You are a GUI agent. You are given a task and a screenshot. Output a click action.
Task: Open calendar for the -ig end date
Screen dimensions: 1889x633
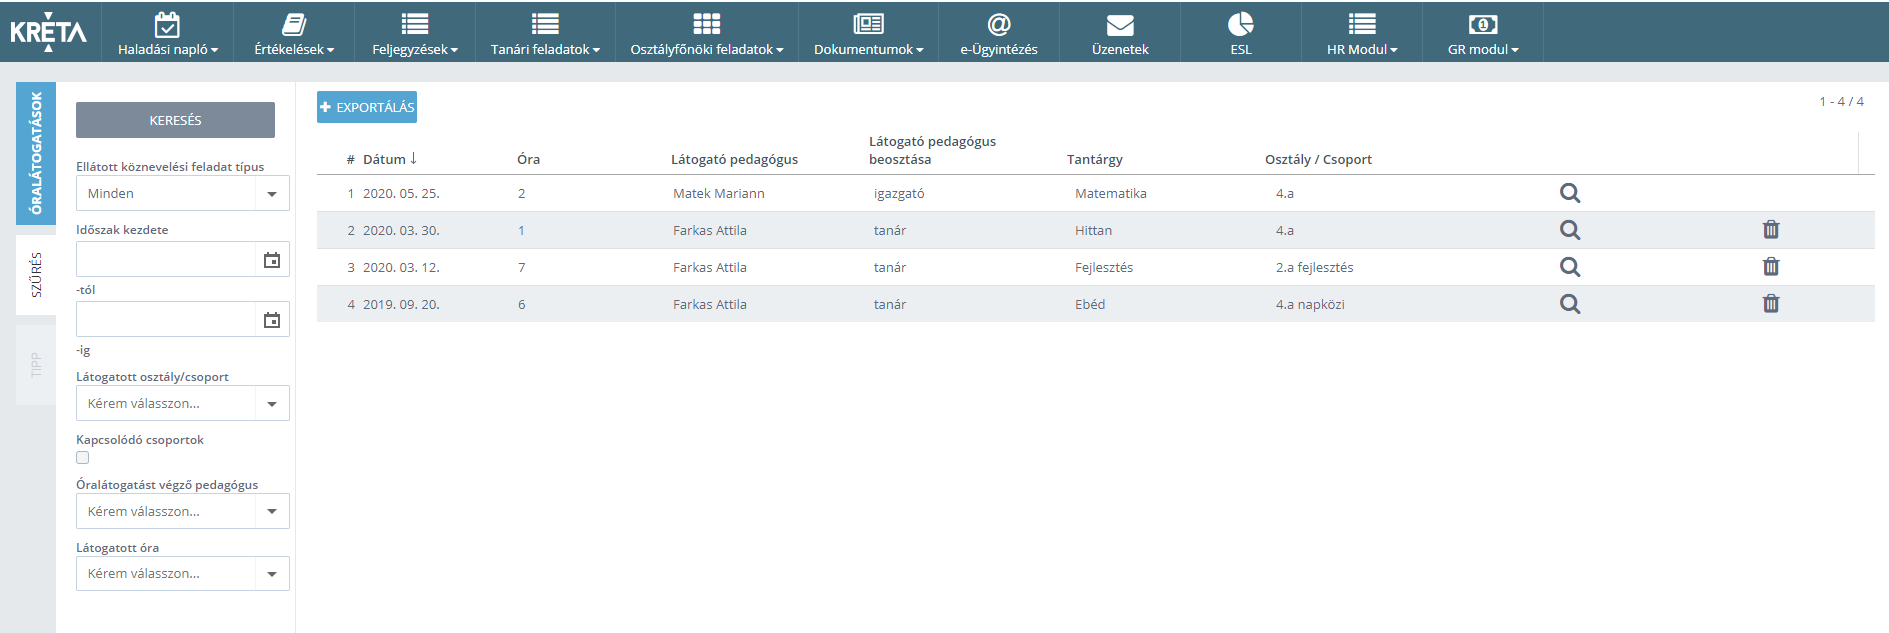[272, 320]
